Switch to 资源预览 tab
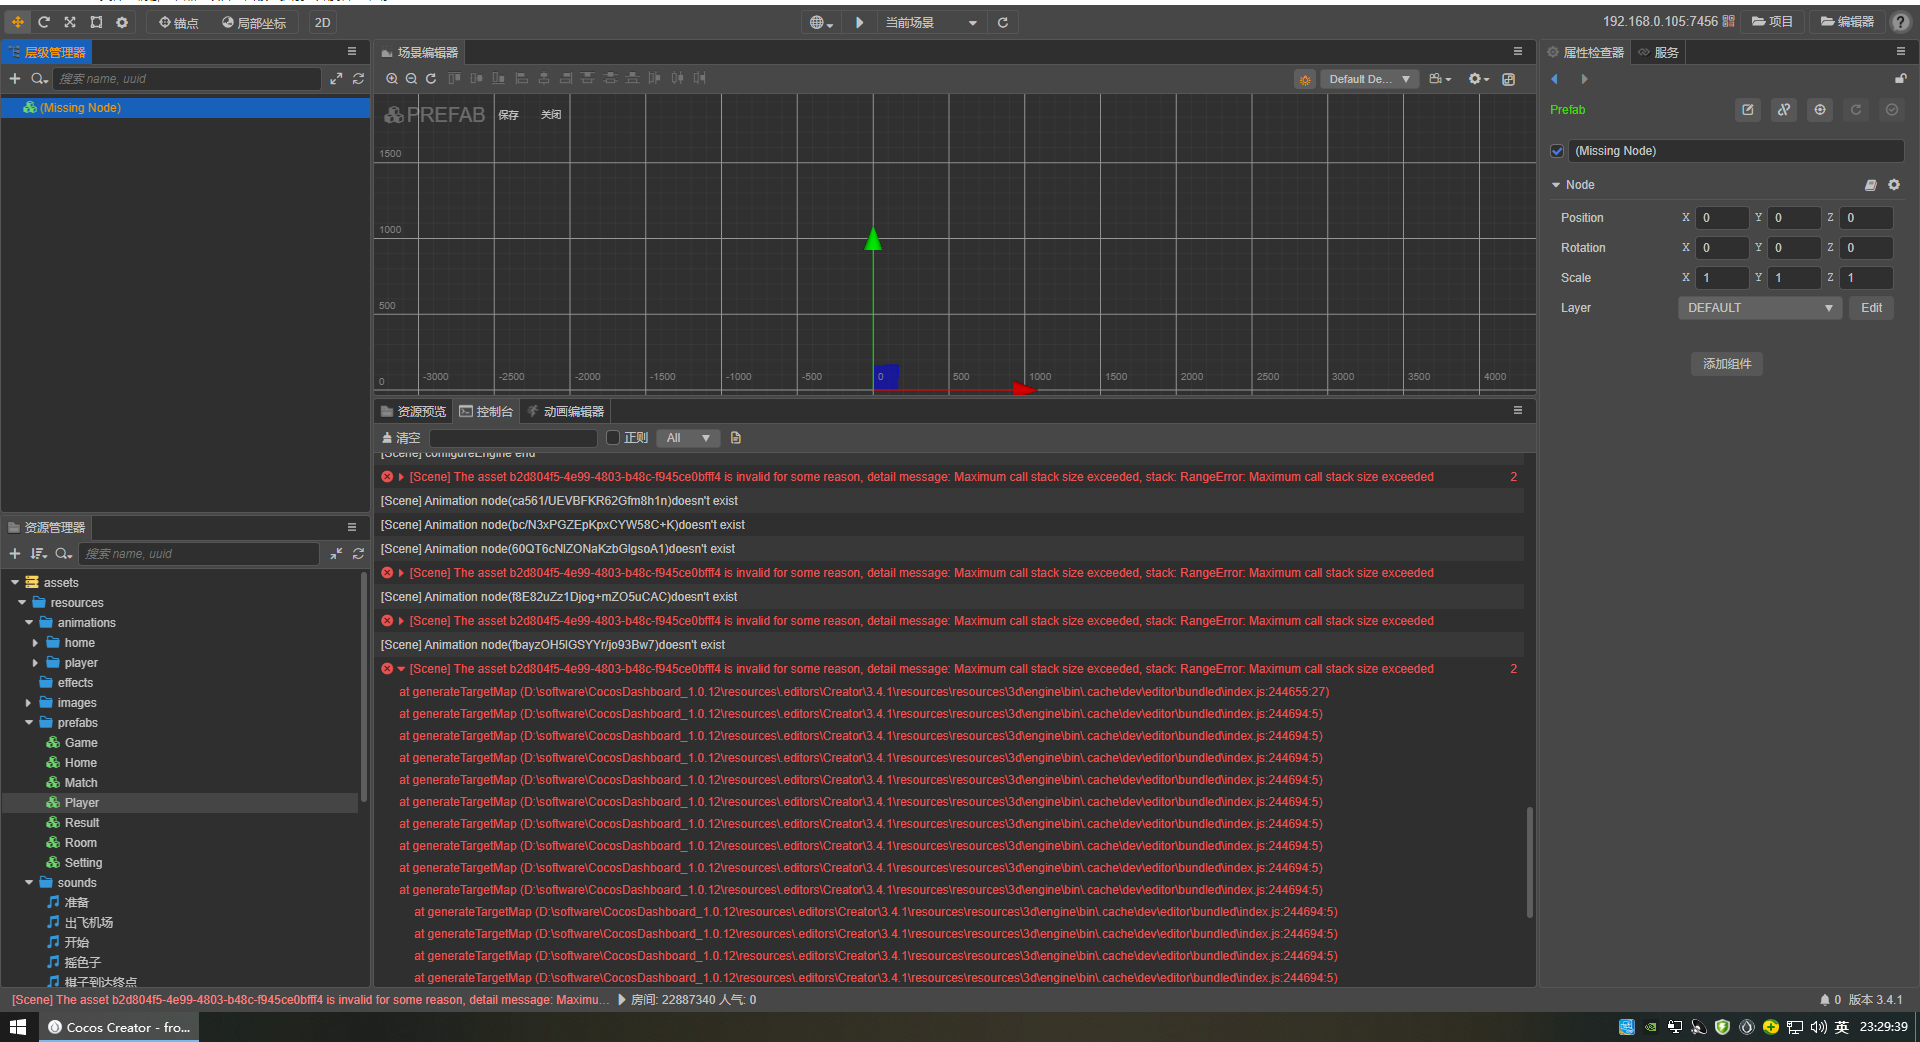 (414, 411)
